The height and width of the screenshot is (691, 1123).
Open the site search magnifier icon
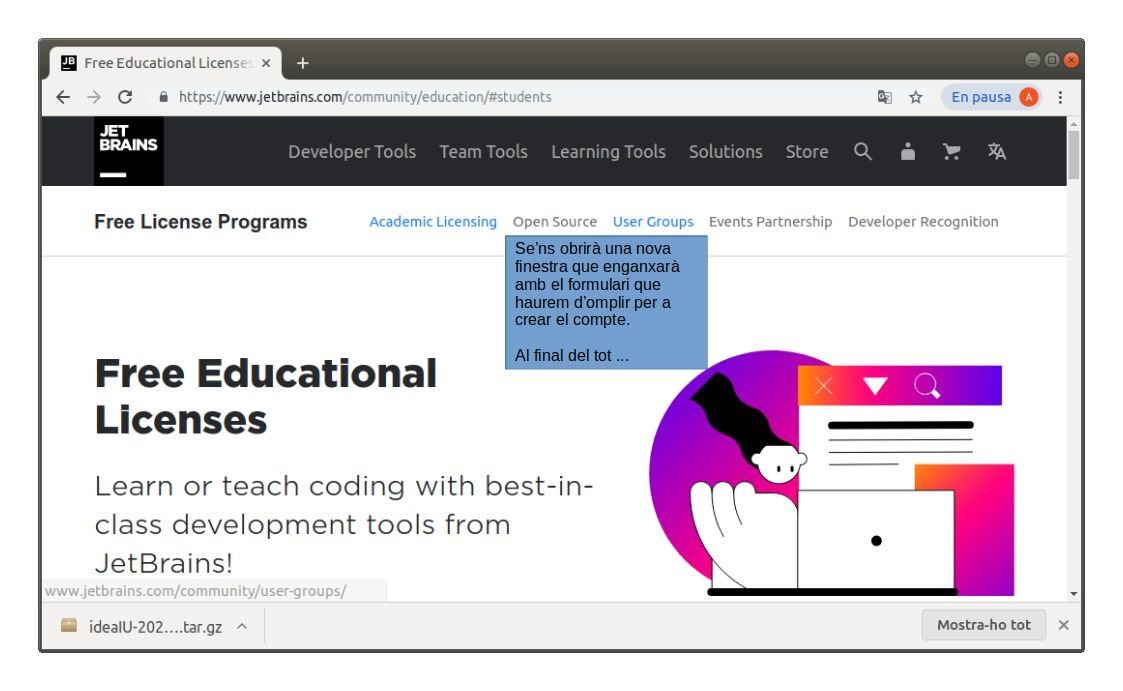pos(863,151)
